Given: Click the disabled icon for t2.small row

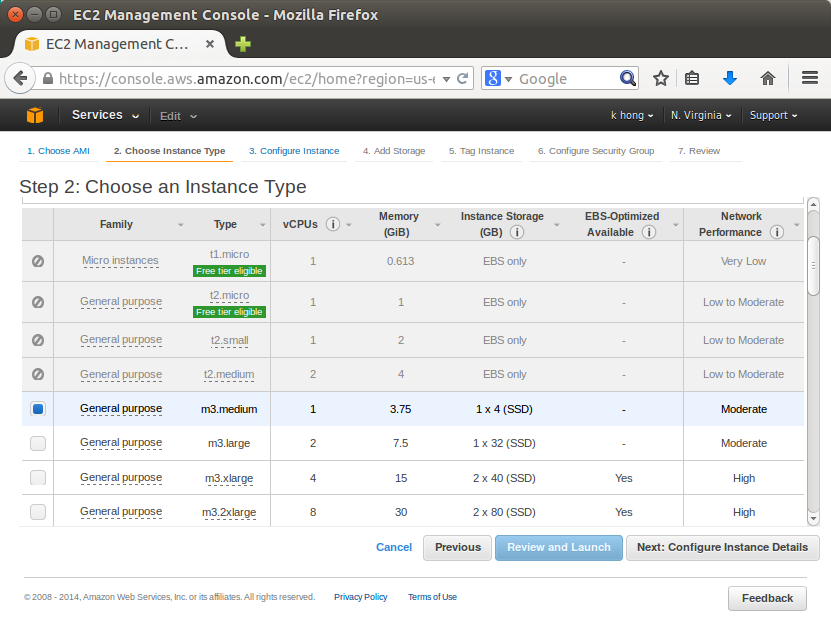Looking at the screenshot, I should (38, 340).
